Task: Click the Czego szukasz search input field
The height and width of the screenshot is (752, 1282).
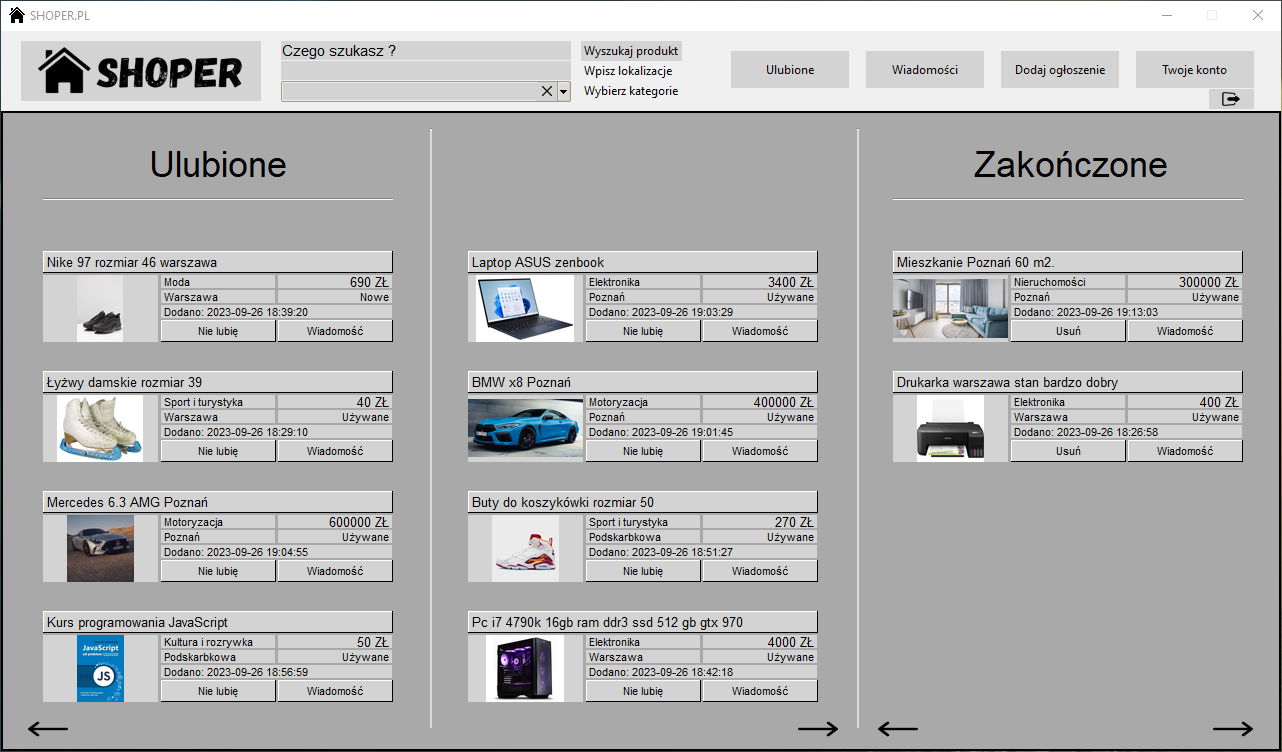Action: (x=425, y=50)
